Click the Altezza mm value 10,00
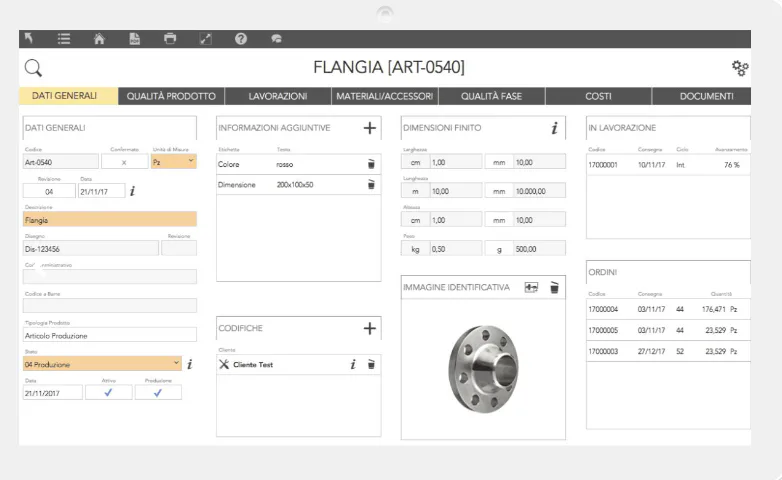 (540, 220)
